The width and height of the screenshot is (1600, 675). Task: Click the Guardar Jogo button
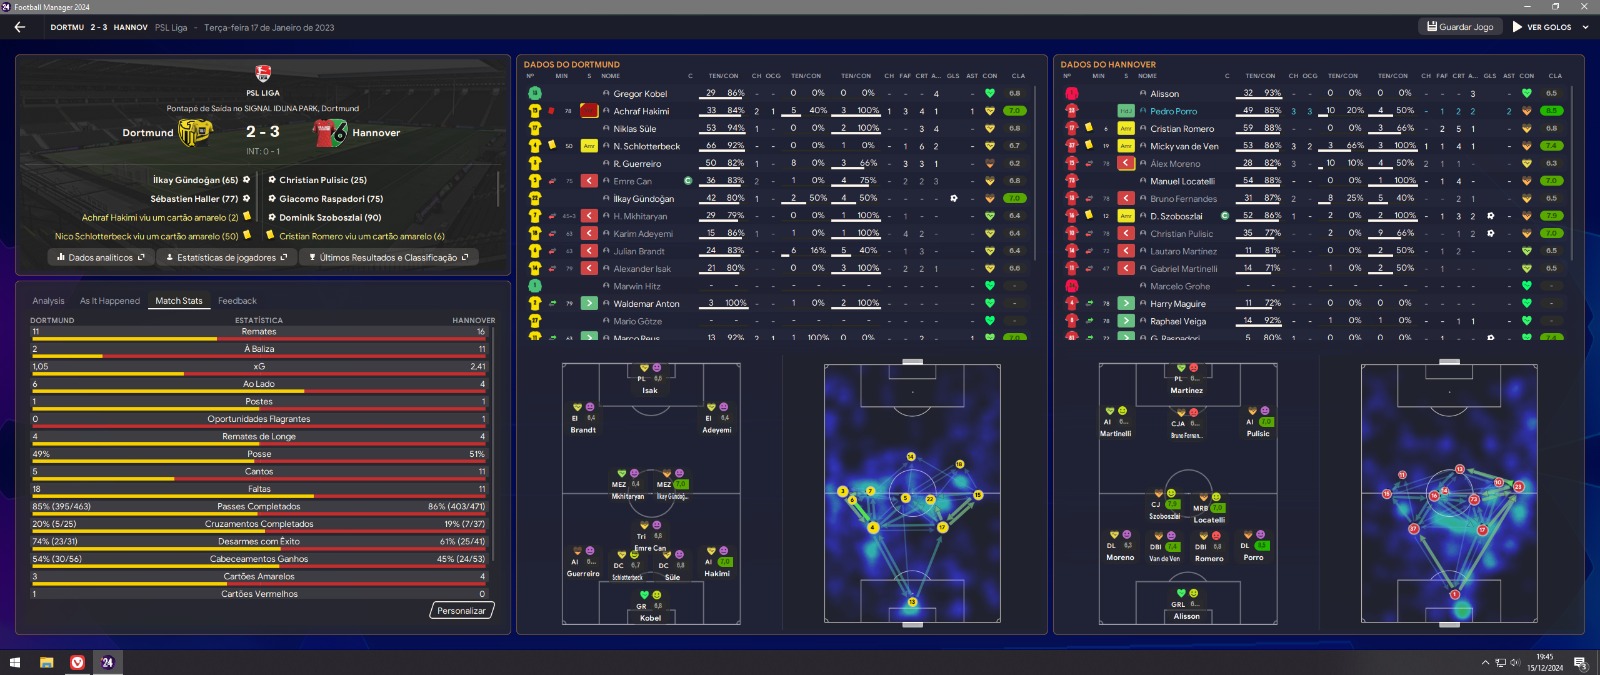(x=1460, y=27)
